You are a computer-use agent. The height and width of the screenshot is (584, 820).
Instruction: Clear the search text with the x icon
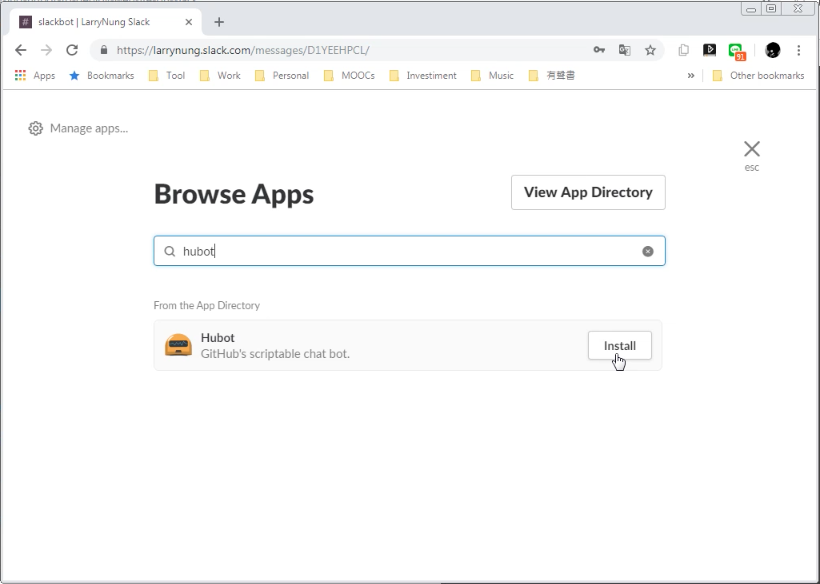[647, 251]
